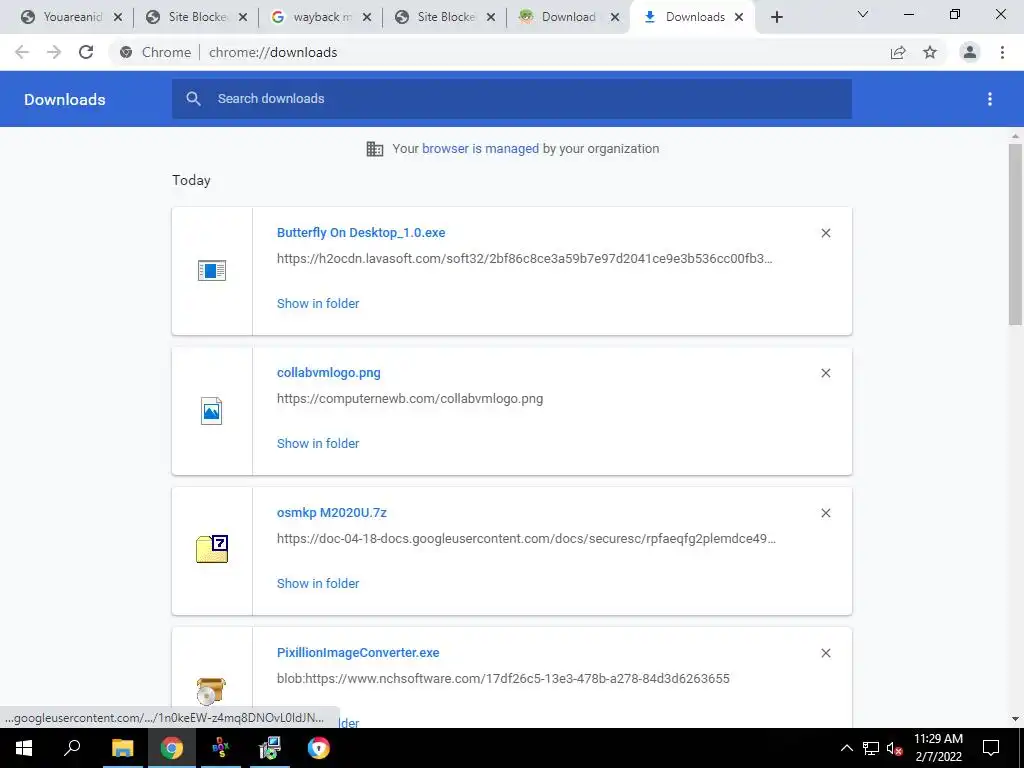Show osmkp M2020U.7z in folder
The width and height of the screenshot is (1024, 768).
pyautogui.click(x=318, y=583)
